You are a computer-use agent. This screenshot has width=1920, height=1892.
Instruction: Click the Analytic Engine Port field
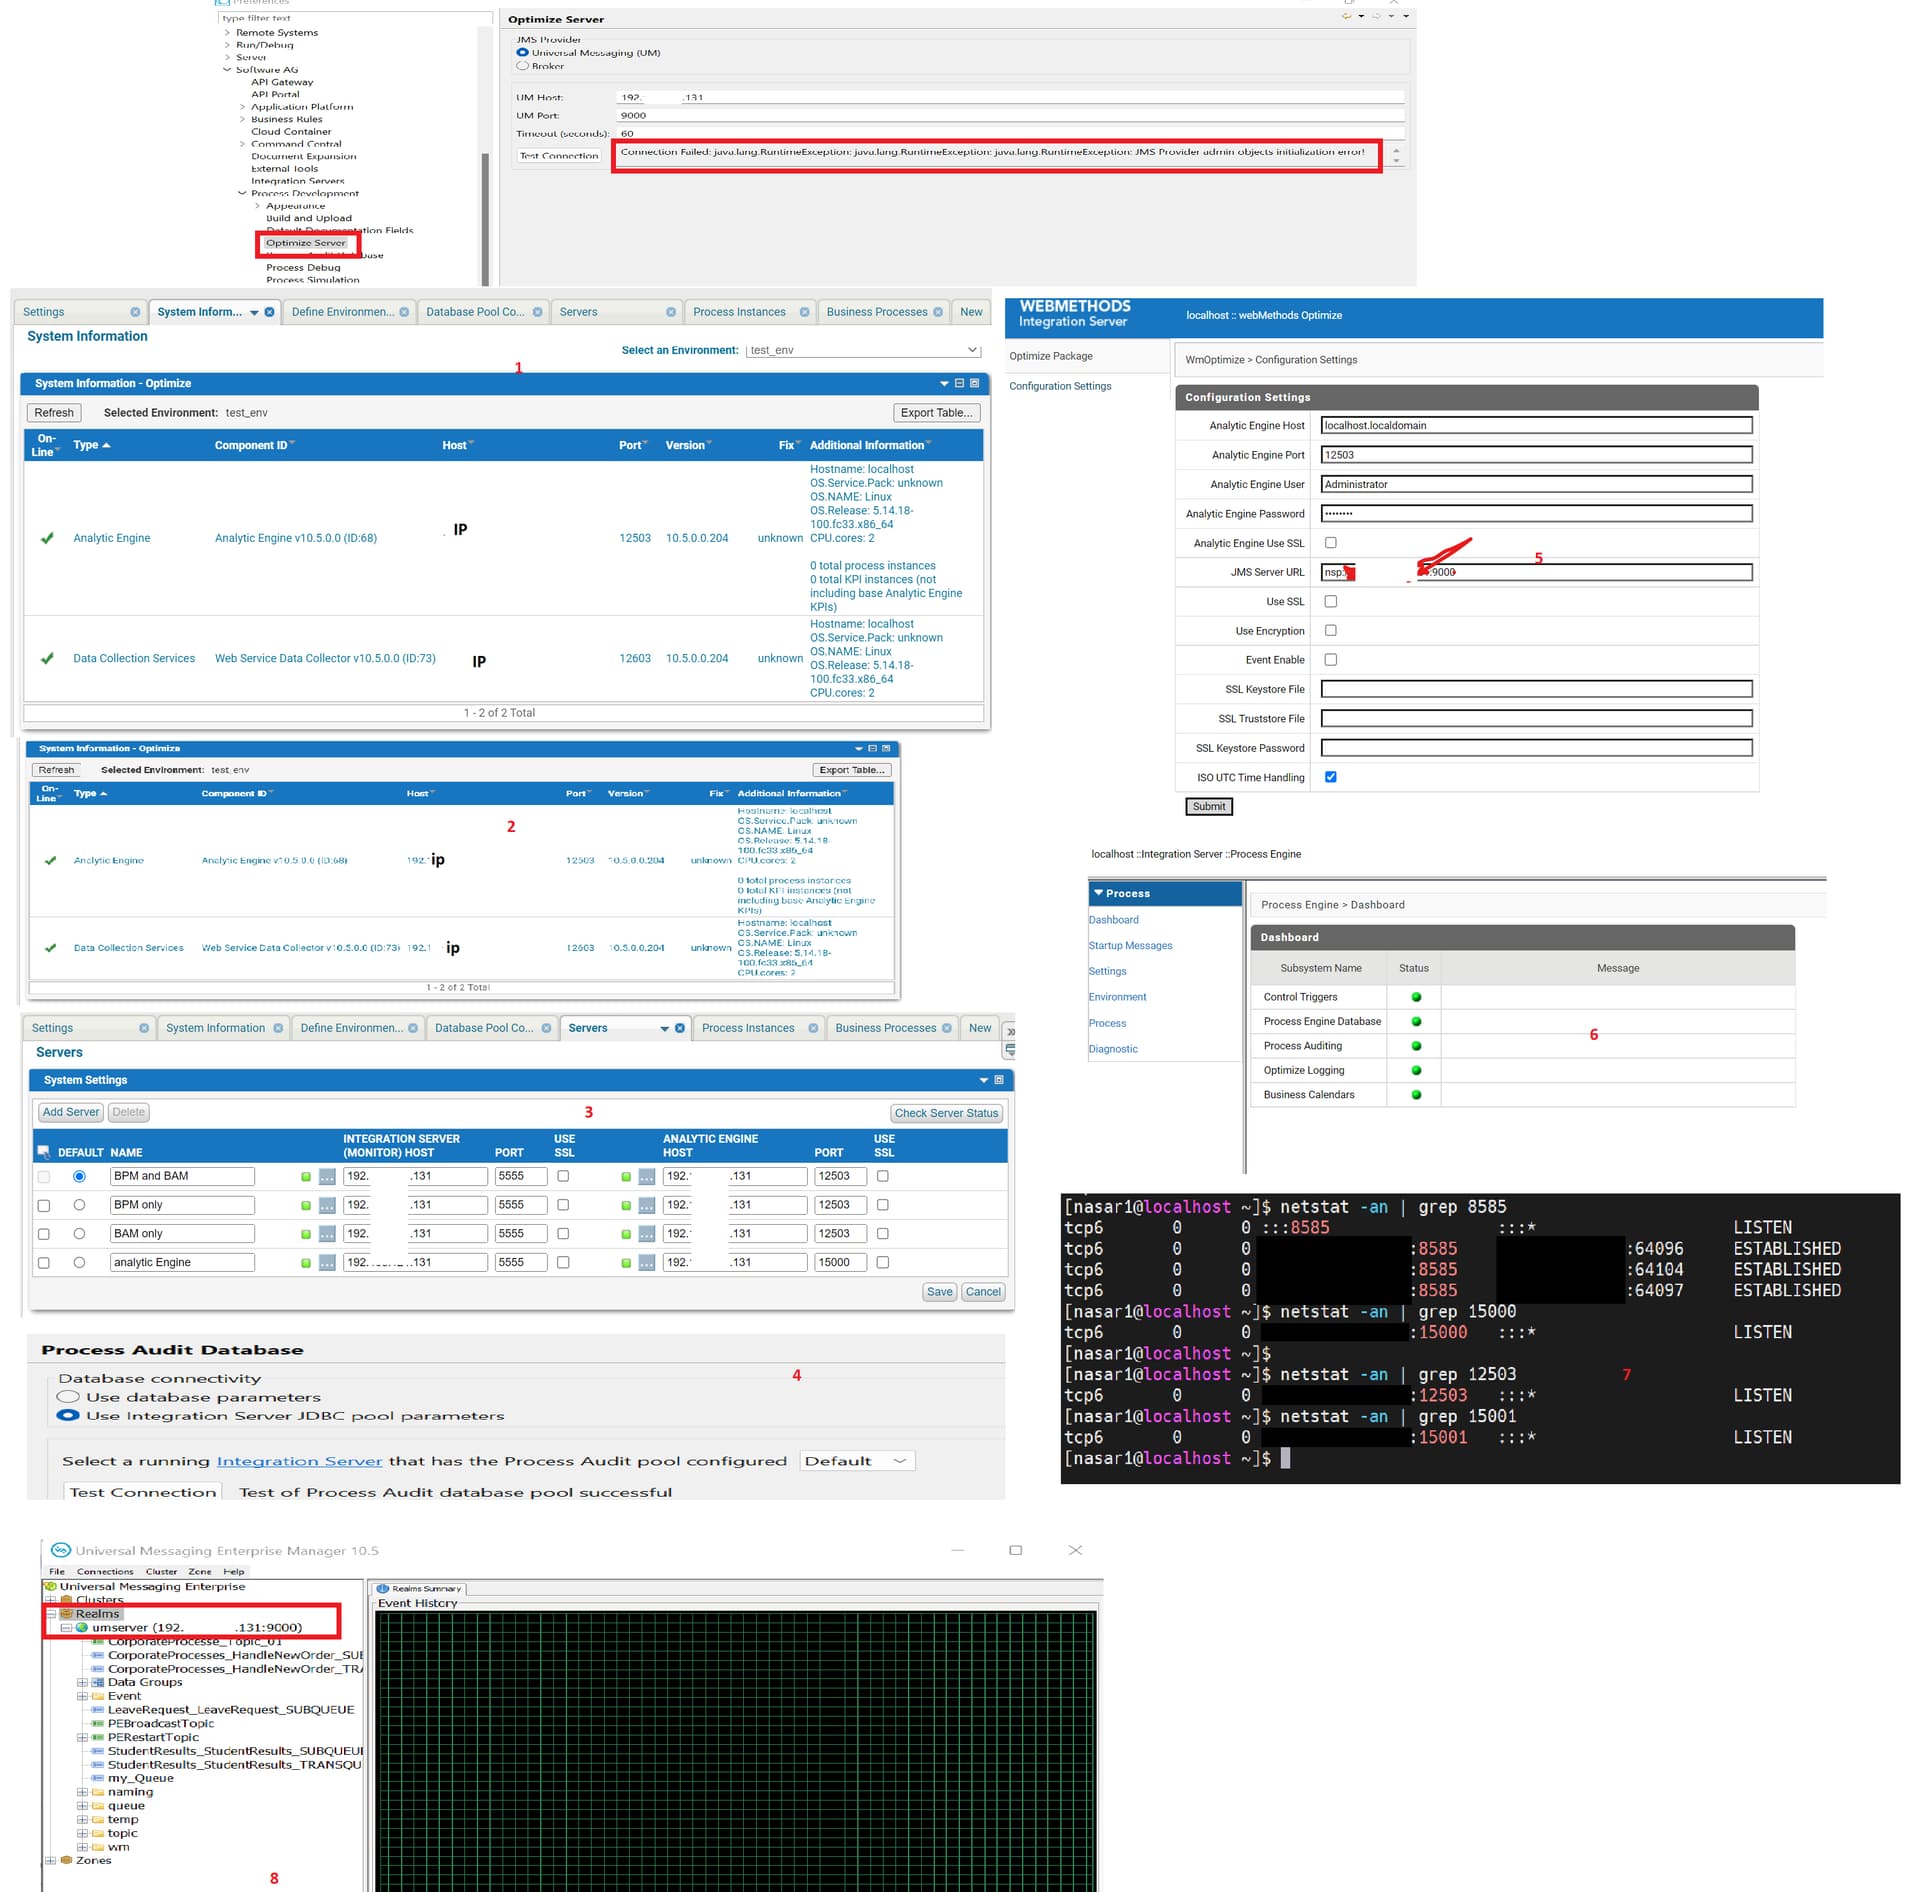[x=1536, y=455]
